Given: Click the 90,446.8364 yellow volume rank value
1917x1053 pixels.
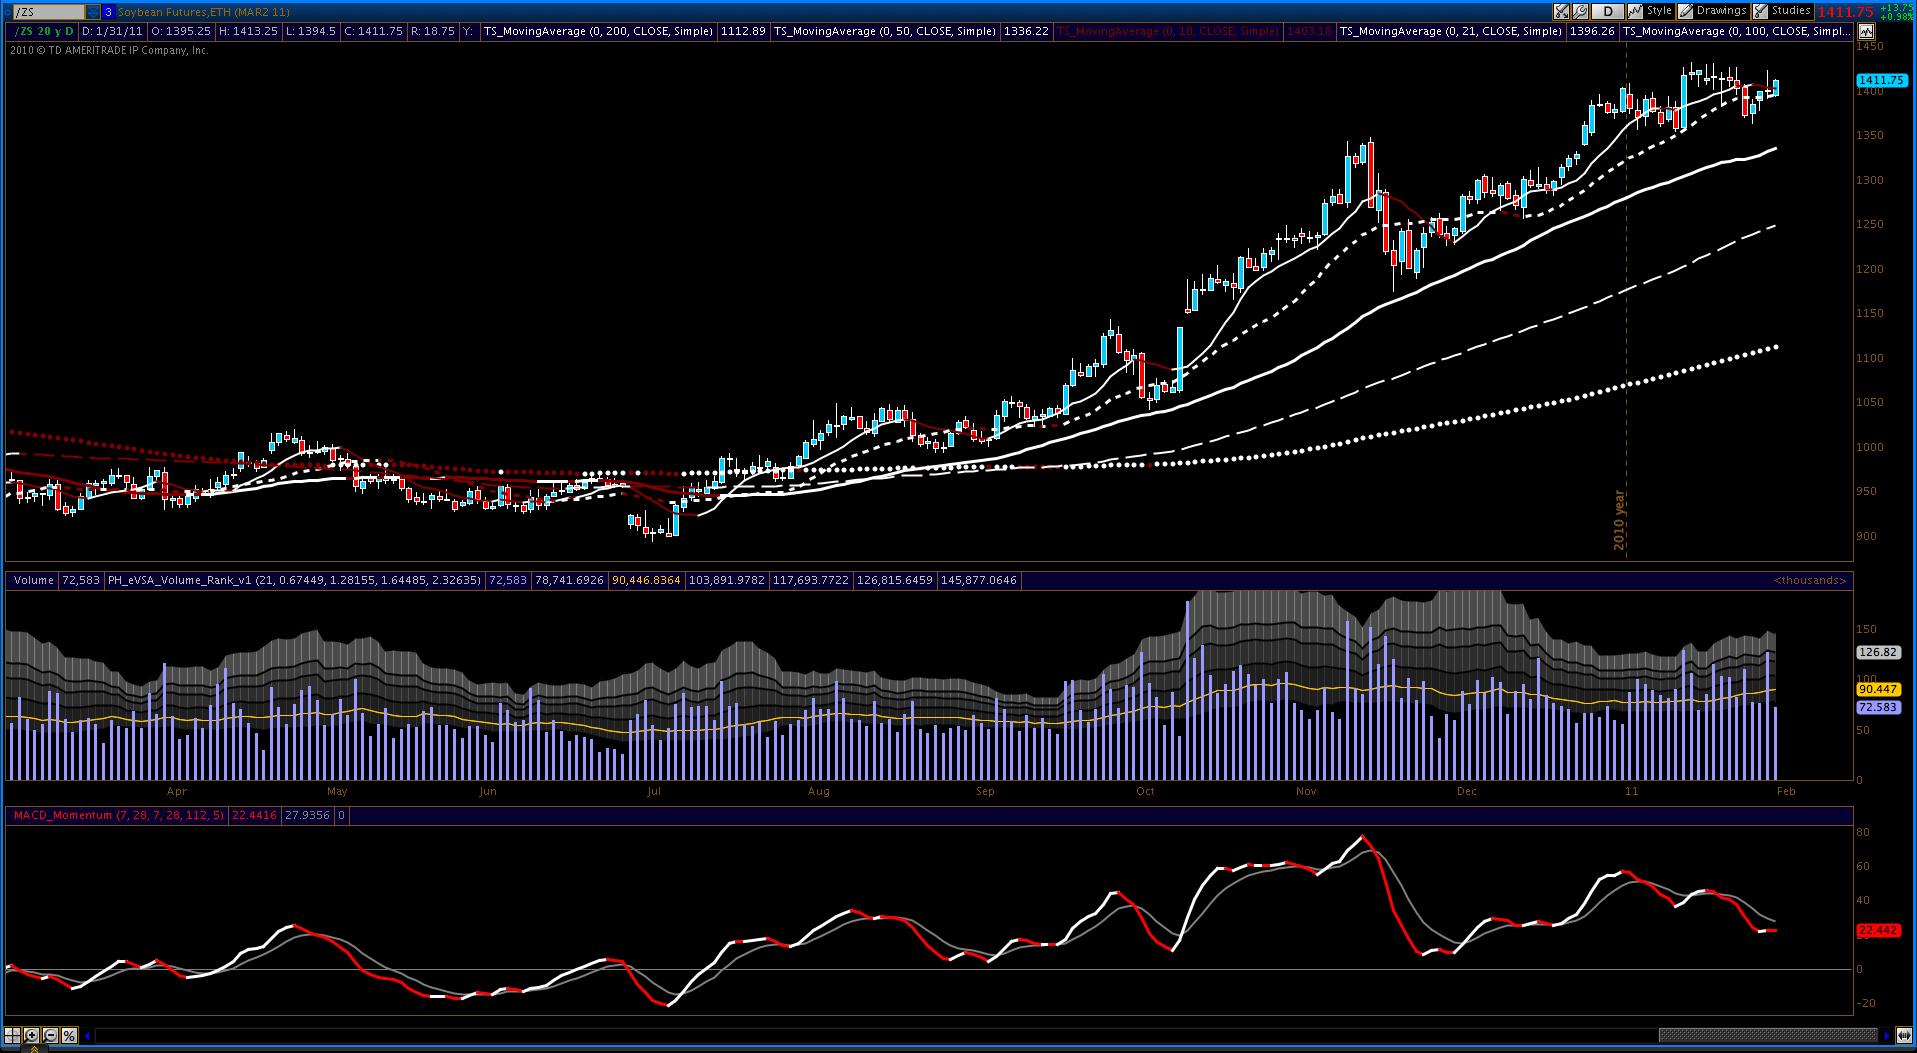Looking at the screenshot, I should click(646, 580).
